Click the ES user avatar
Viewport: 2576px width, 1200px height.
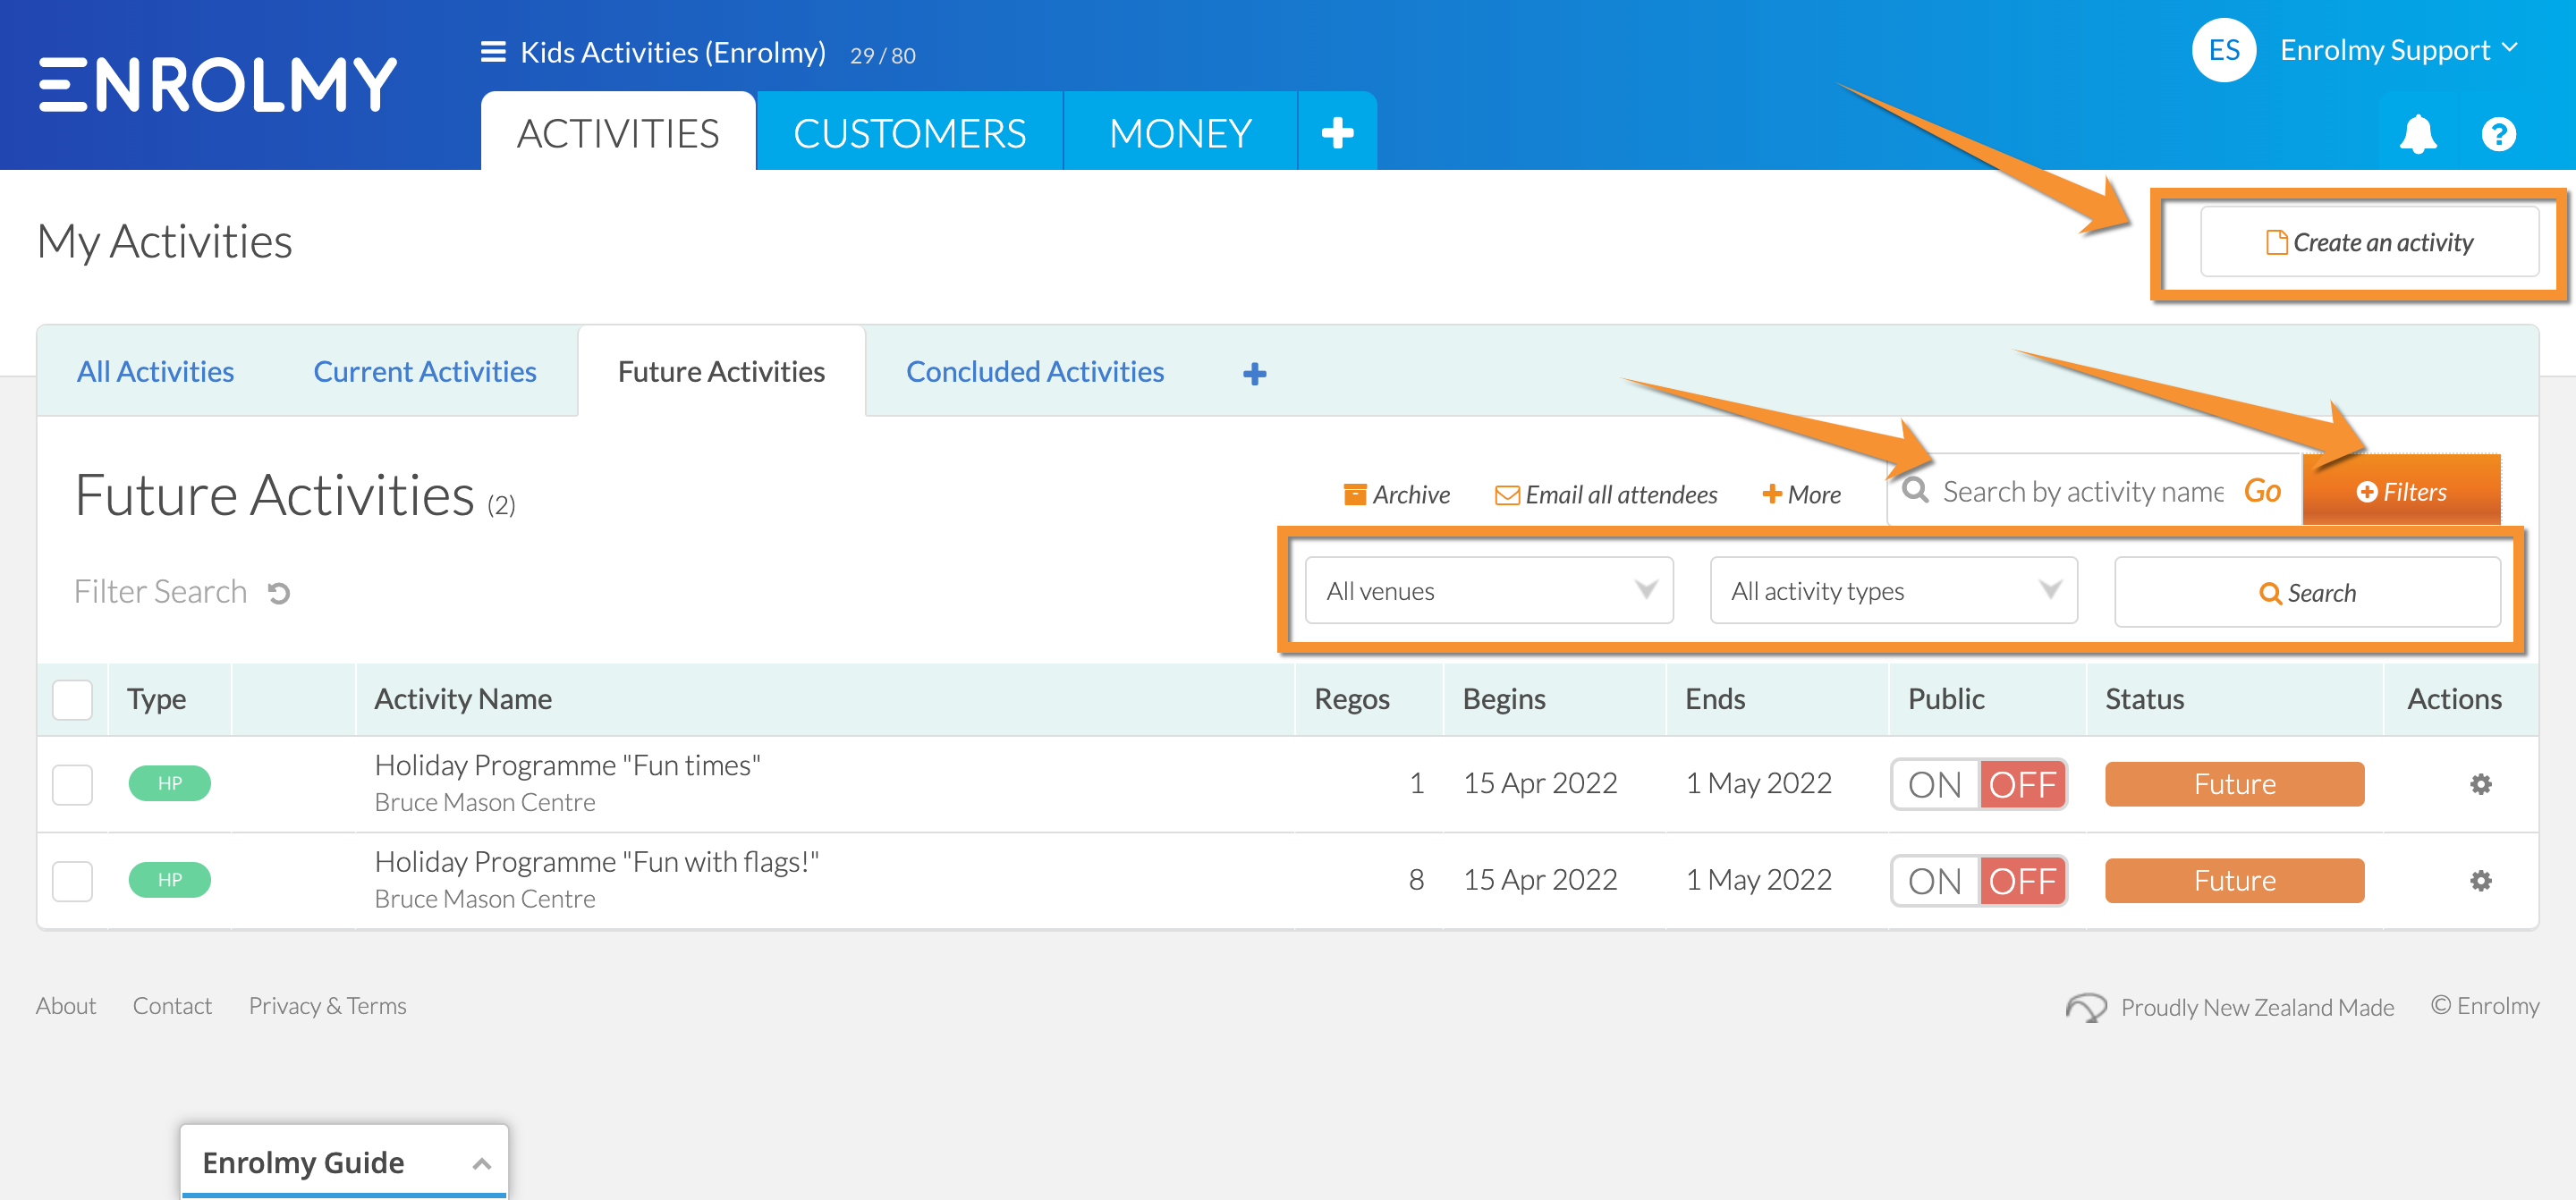pos(2224,50)
